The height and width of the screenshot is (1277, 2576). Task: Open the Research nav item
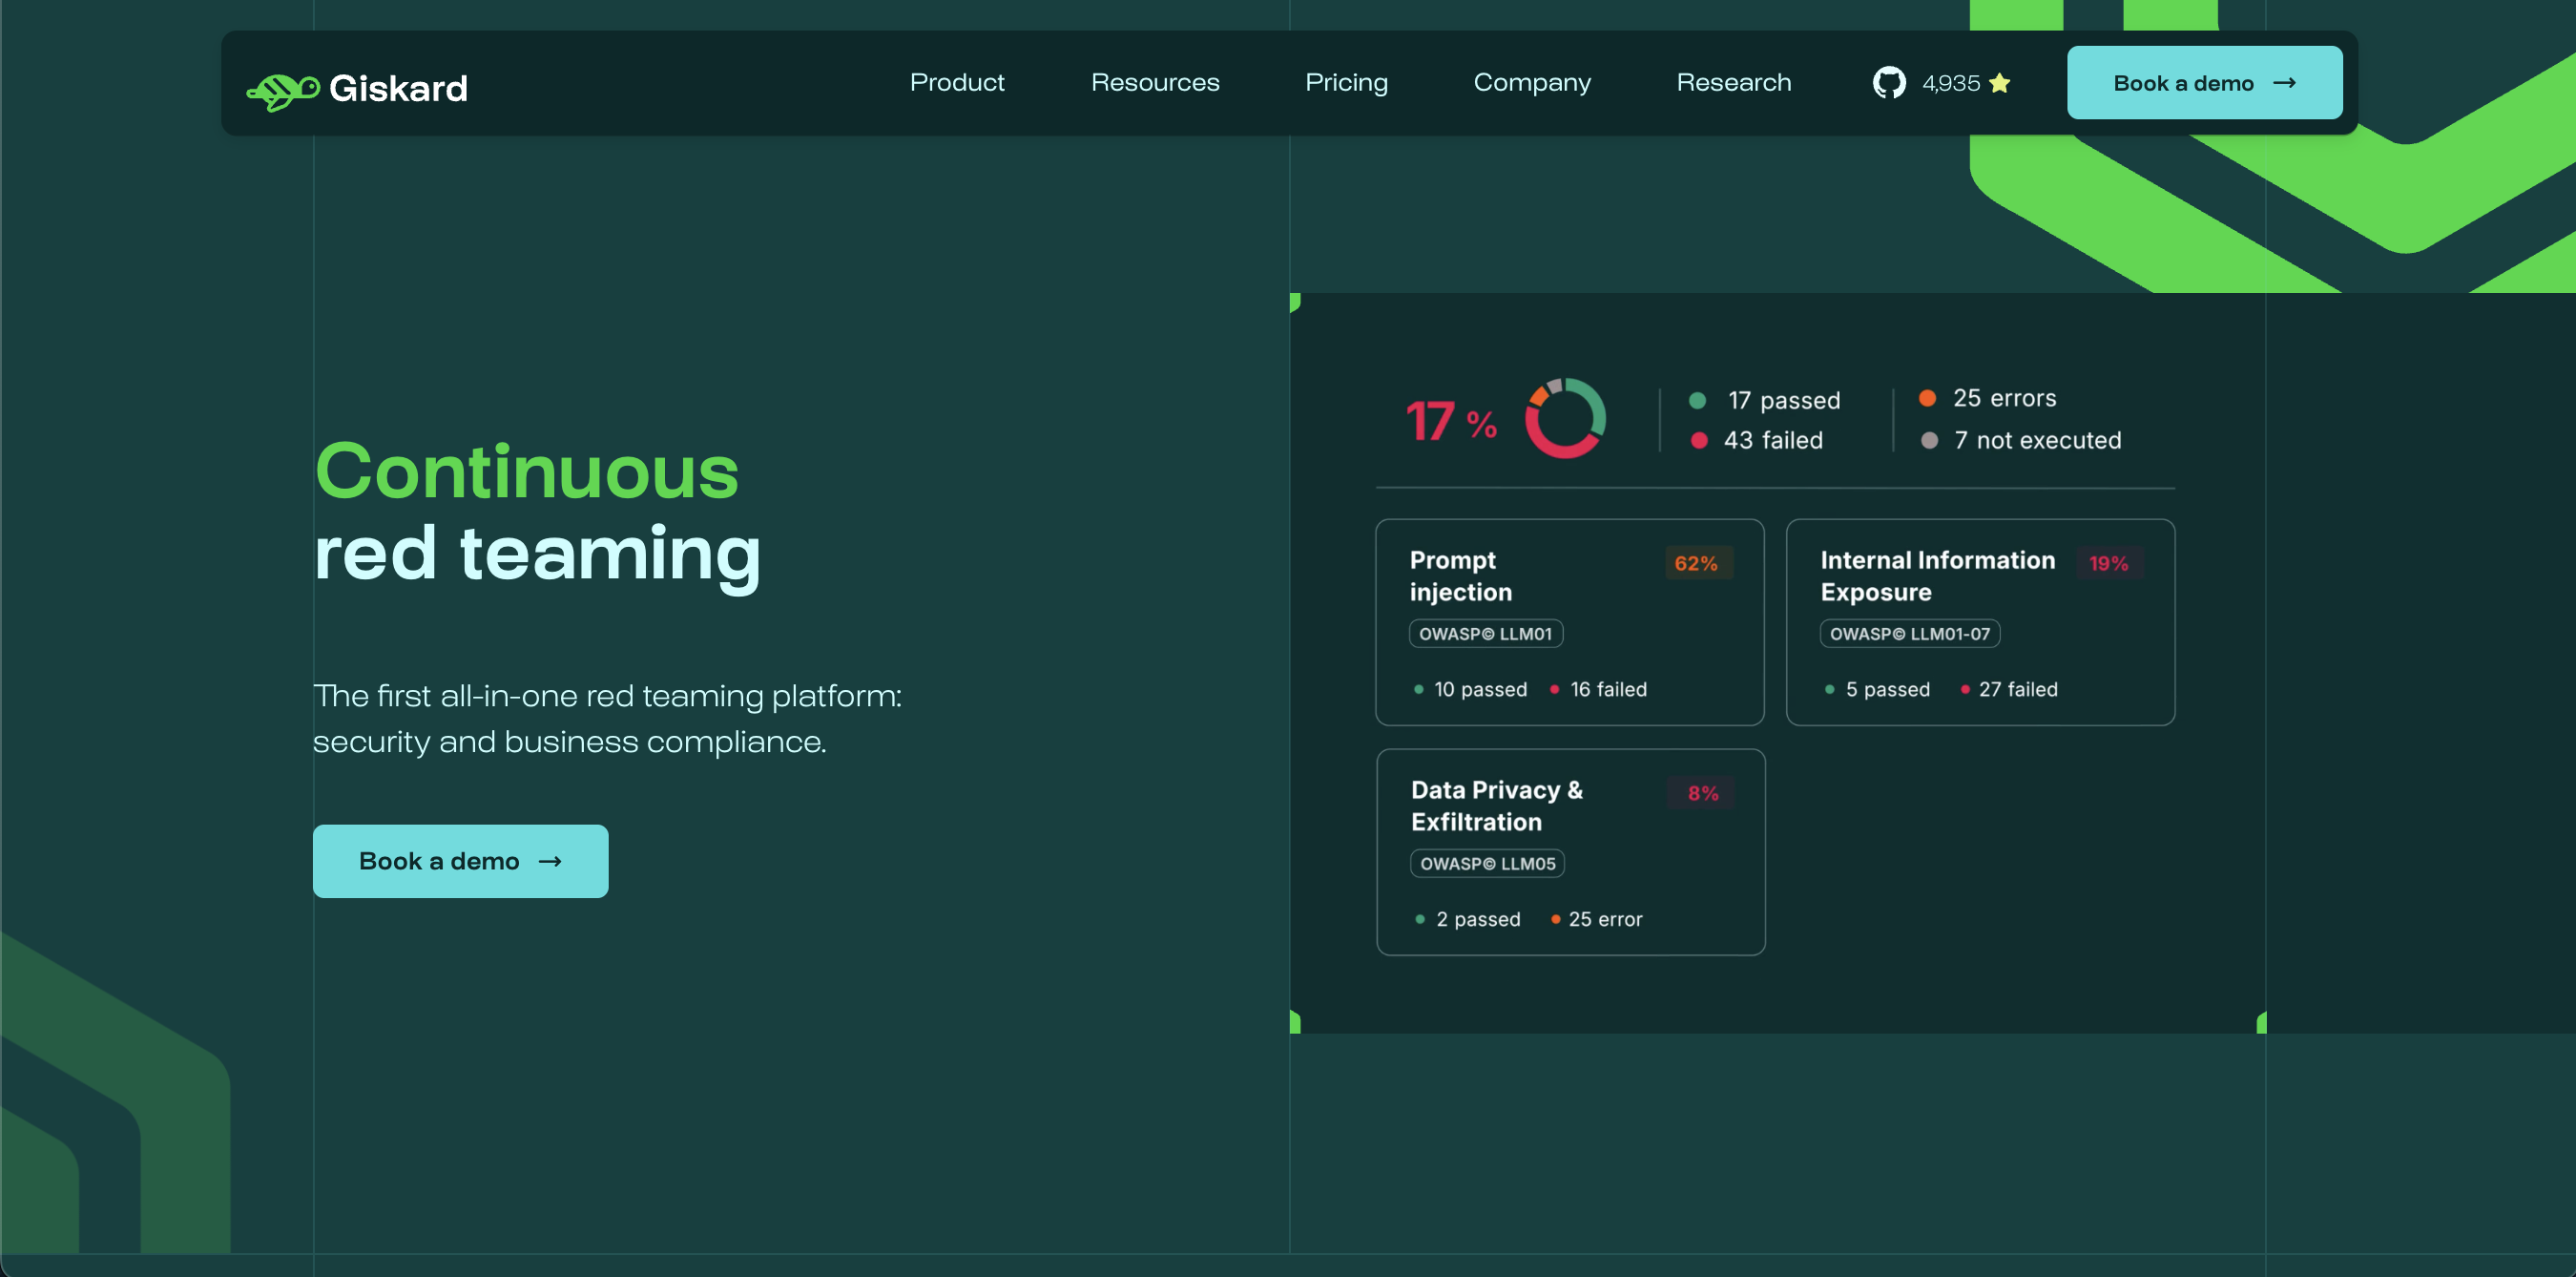[x=1733, y=82]
